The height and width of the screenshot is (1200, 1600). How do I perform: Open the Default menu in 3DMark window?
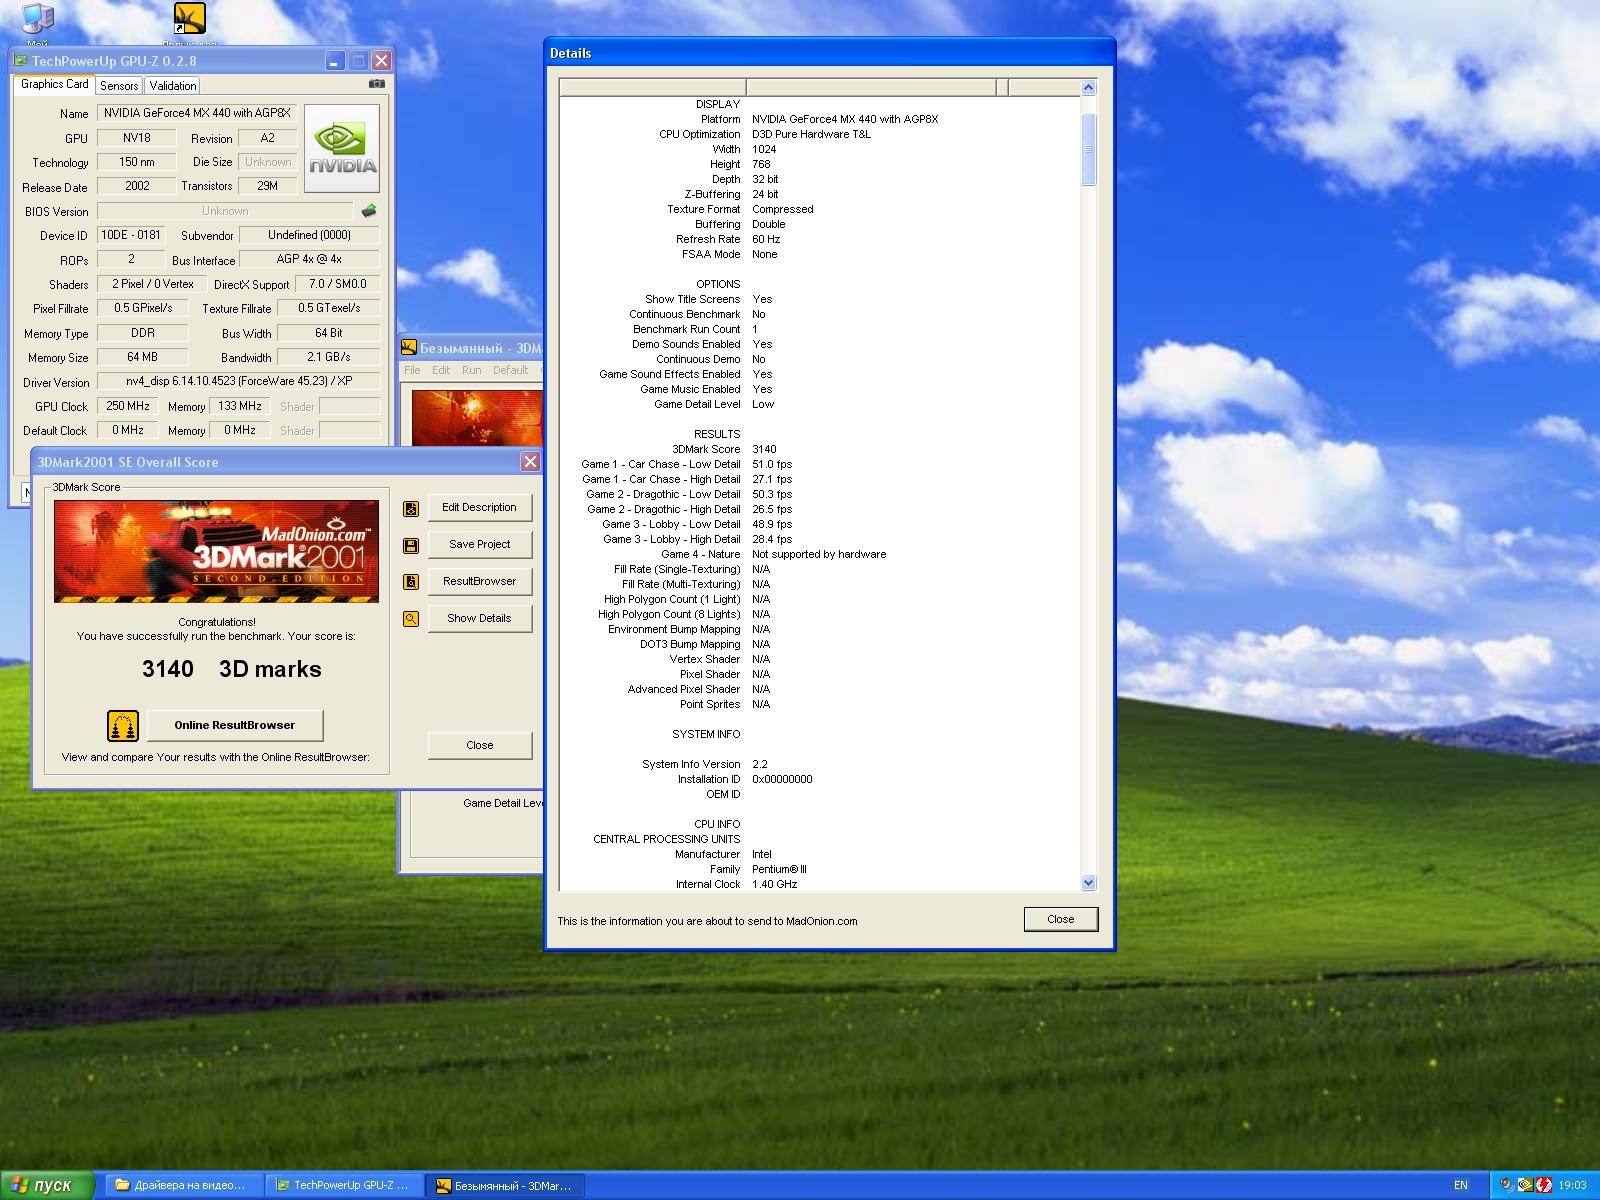510,370
